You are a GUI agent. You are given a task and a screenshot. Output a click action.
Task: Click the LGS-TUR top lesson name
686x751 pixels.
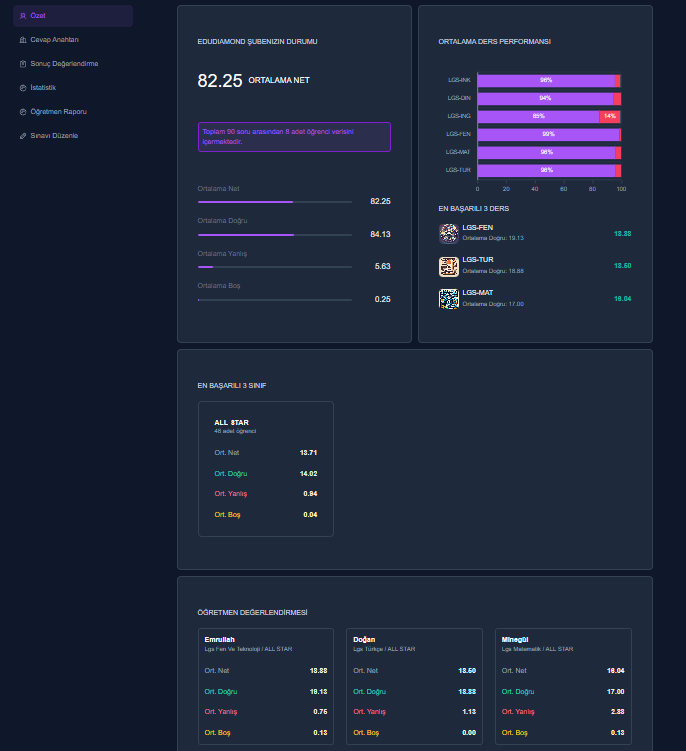tap(478, 260)
